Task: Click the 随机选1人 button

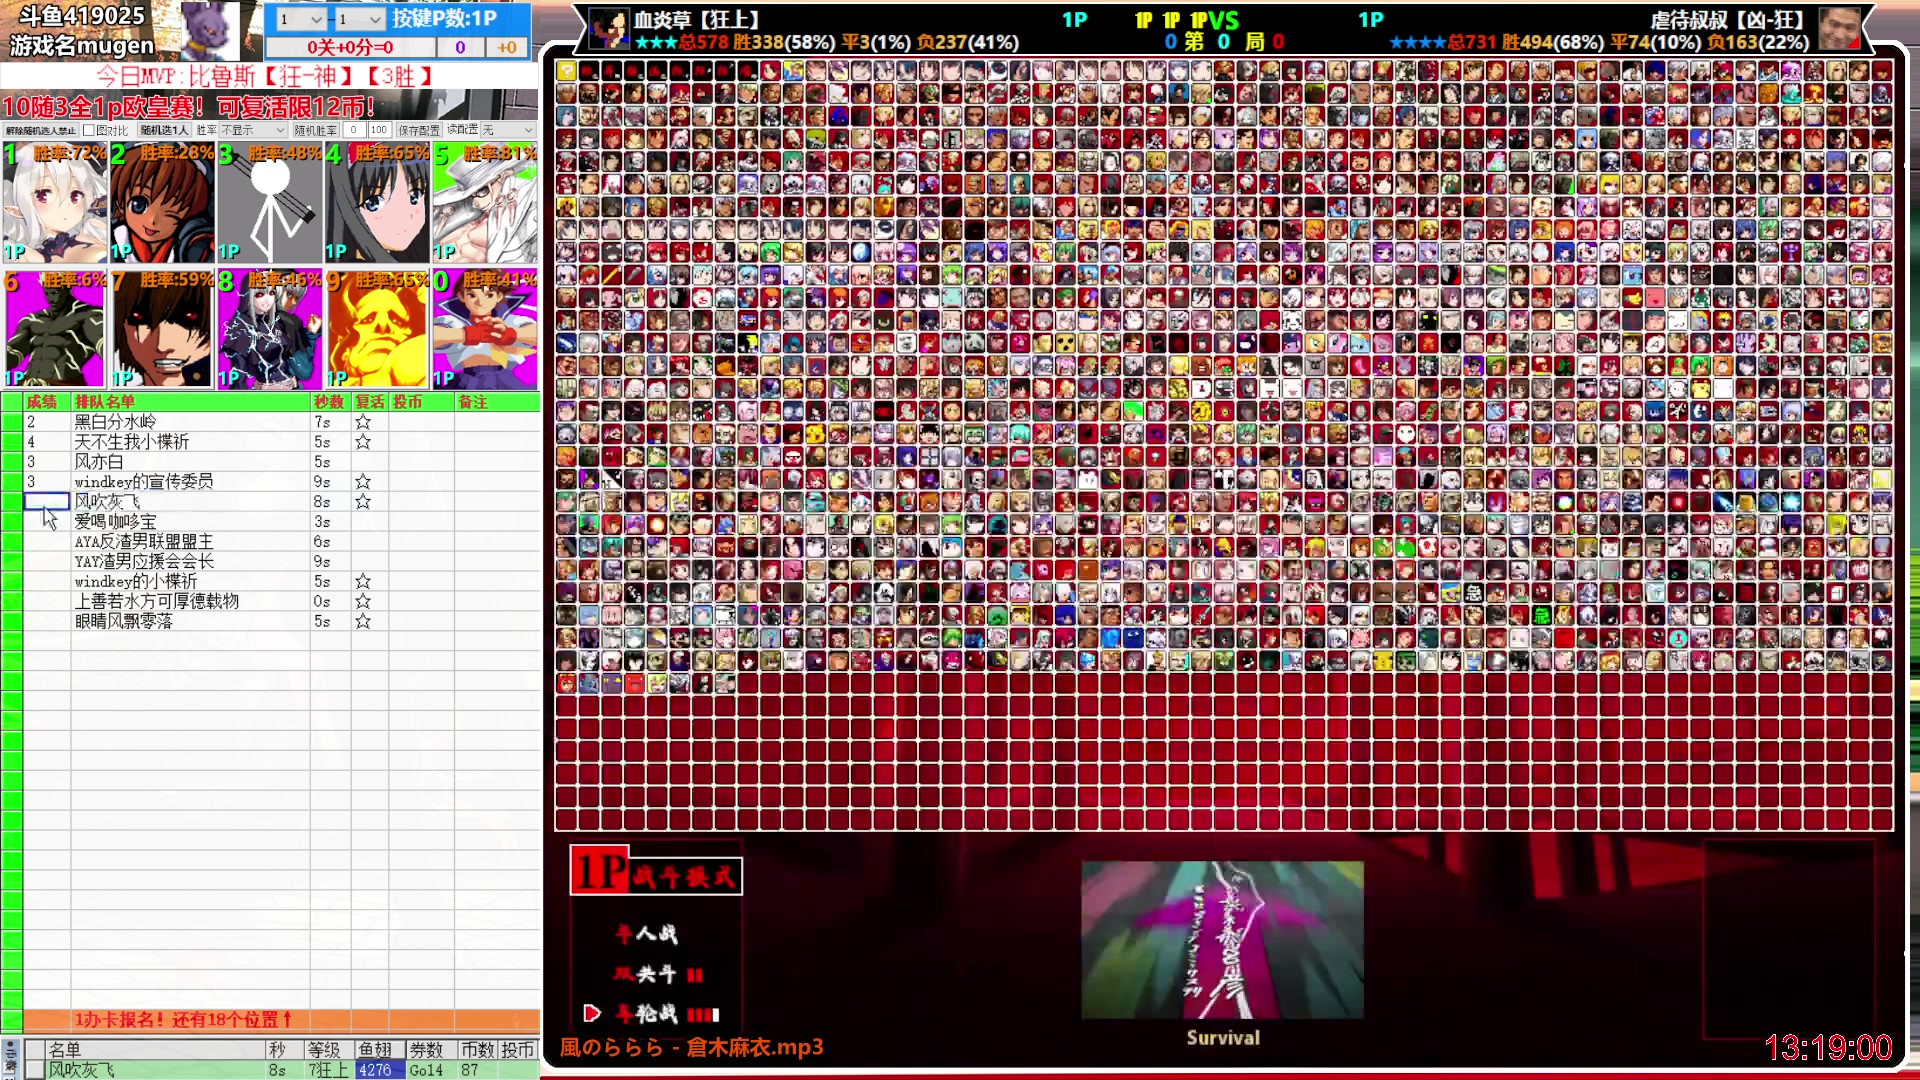Action: point(164,130)
